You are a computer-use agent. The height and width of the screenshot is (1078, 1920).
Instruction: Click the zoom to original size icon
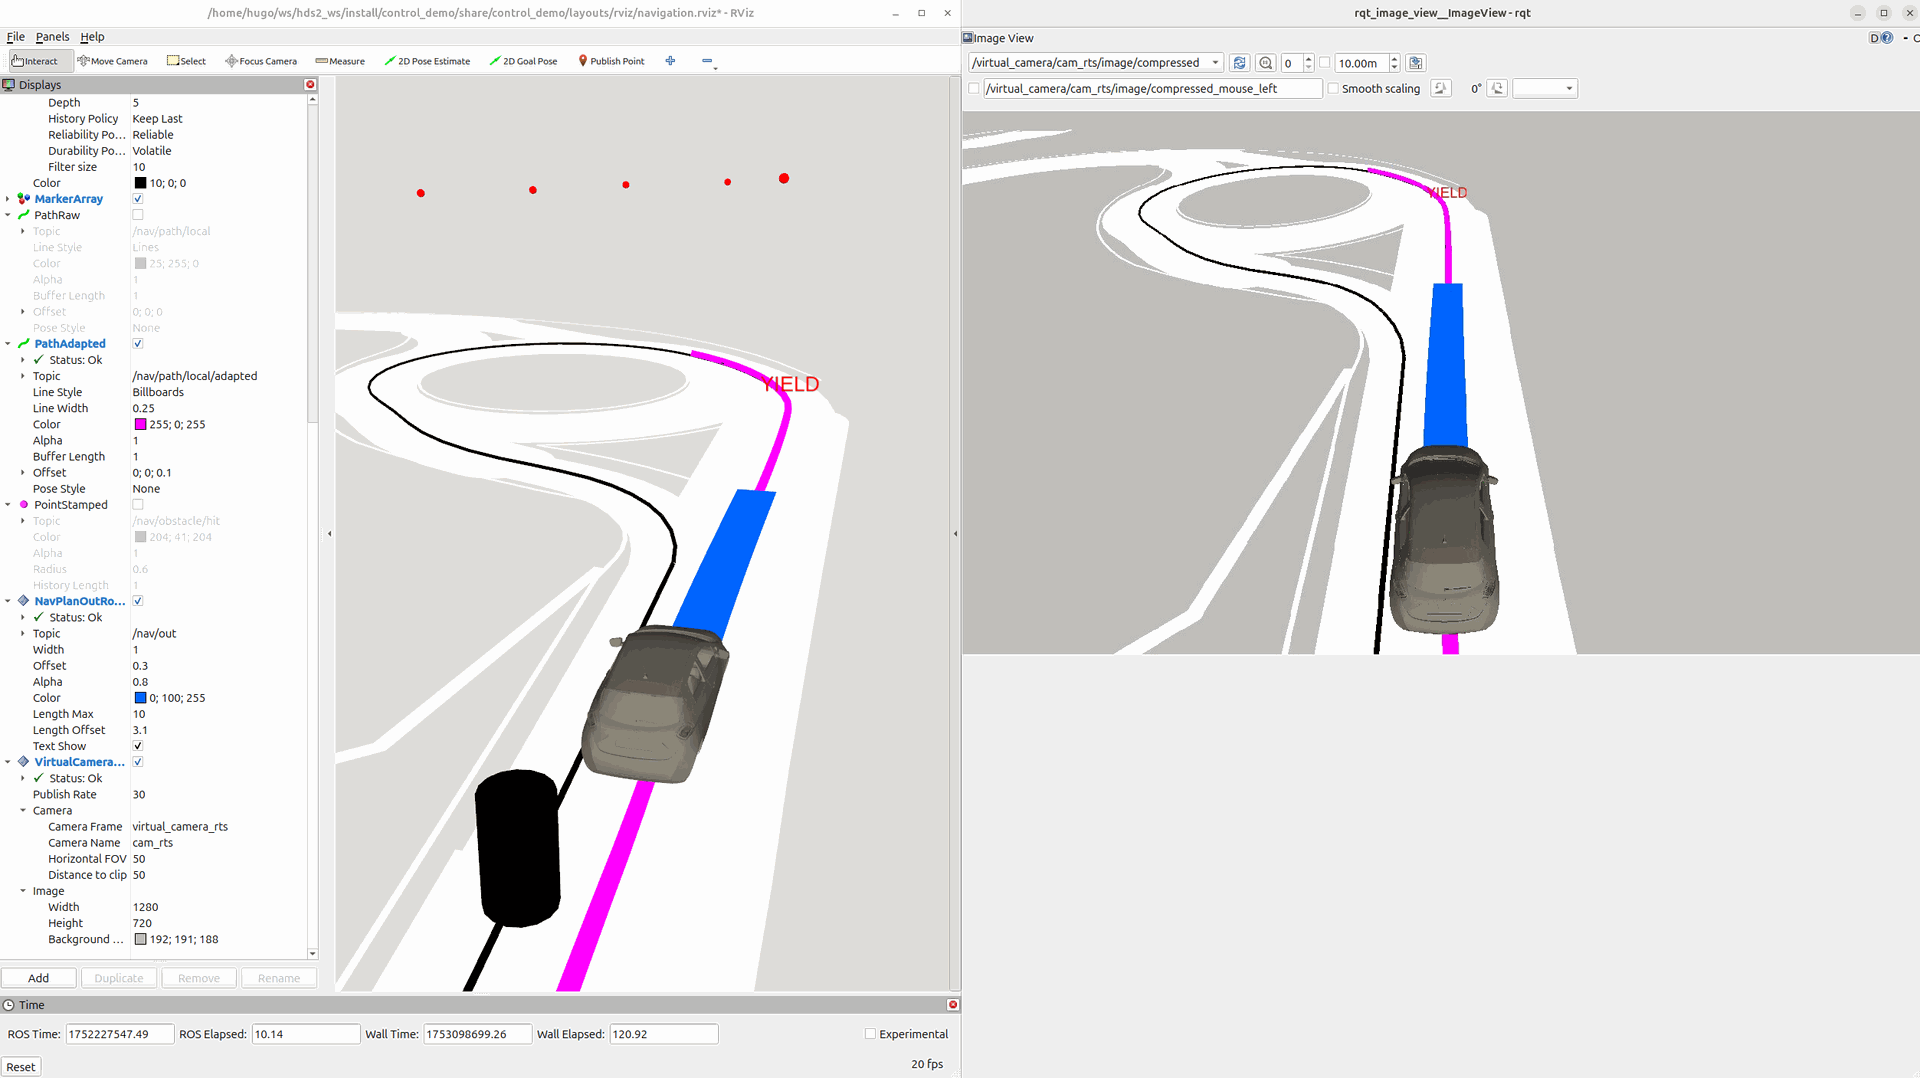tap(1266, 63)
